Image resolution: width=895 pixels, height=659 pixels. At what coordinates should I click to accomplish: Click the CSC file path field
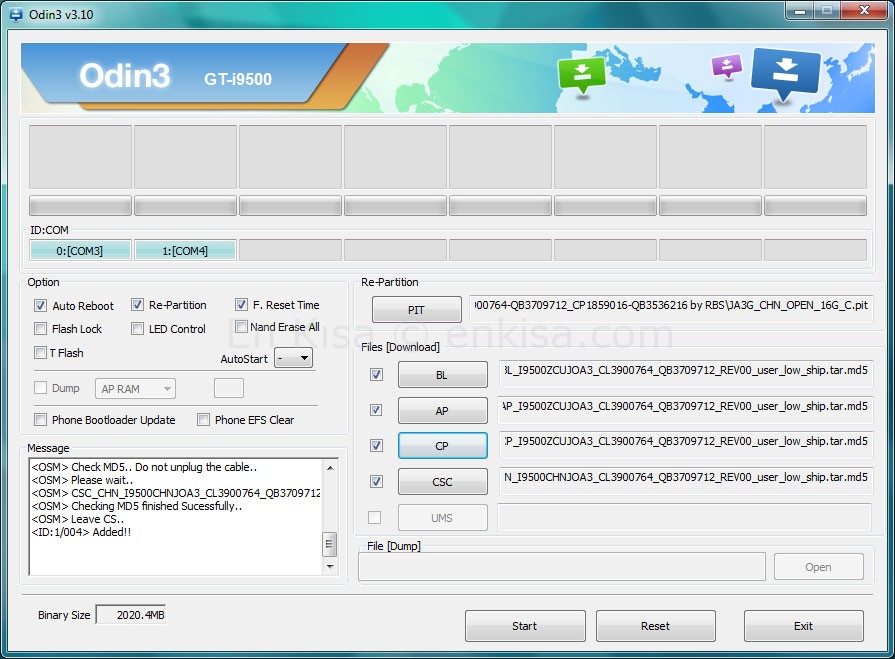685,481
